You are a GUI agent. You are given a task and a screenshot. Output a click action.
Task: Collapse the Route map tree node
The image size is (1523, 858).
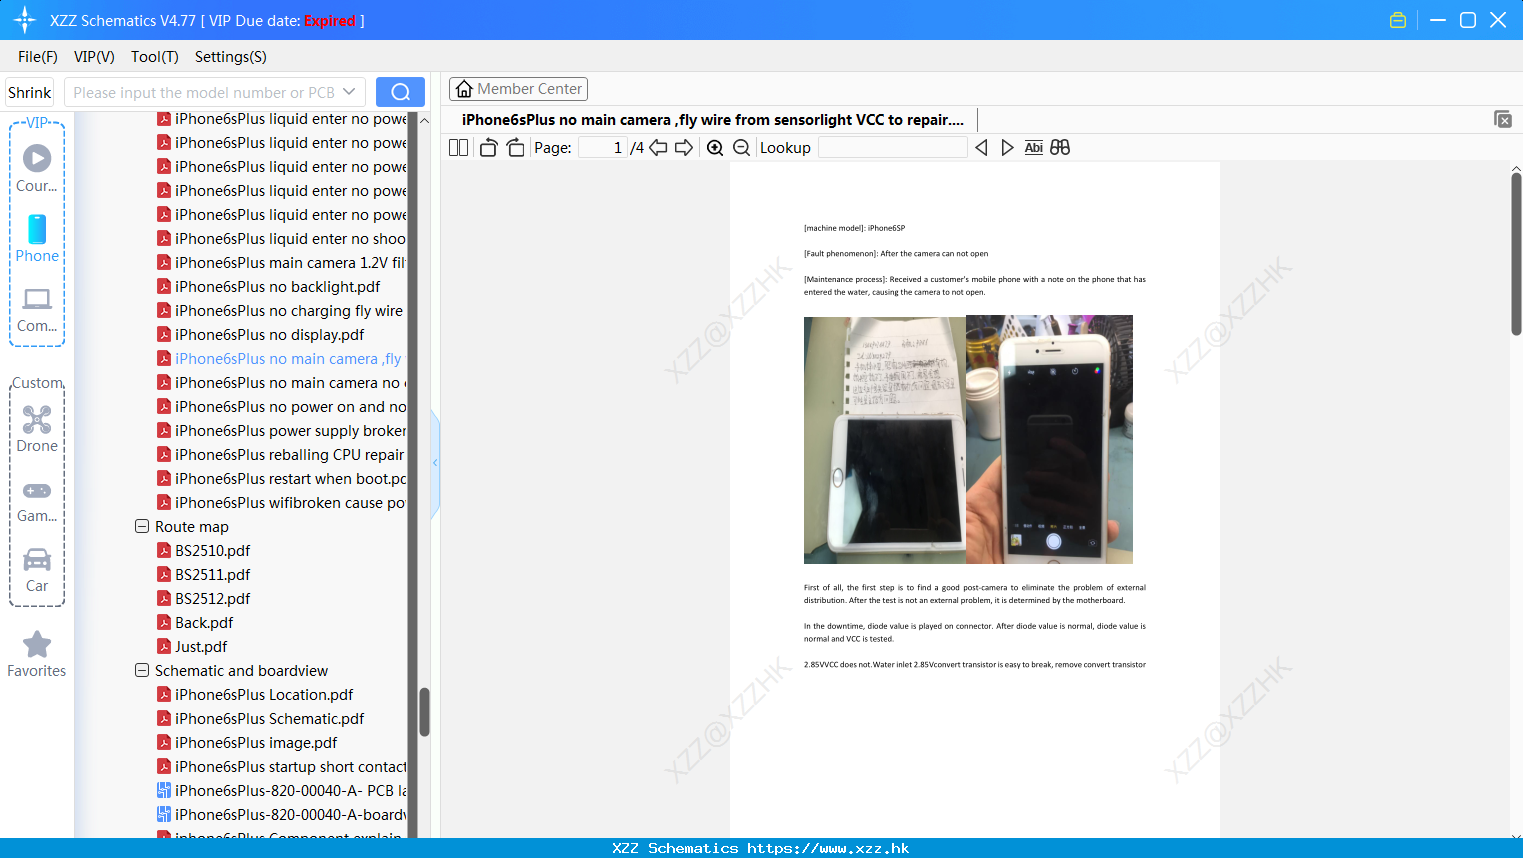tap(142, 526)
